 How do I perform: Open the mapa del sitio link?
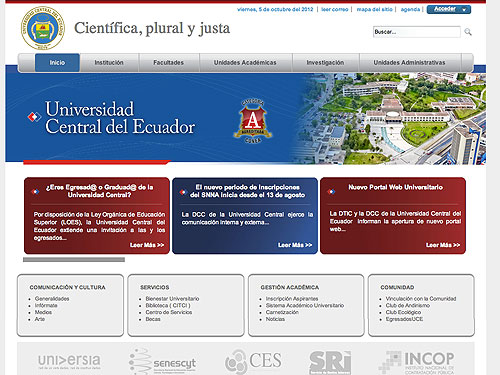tap(374, 9)
